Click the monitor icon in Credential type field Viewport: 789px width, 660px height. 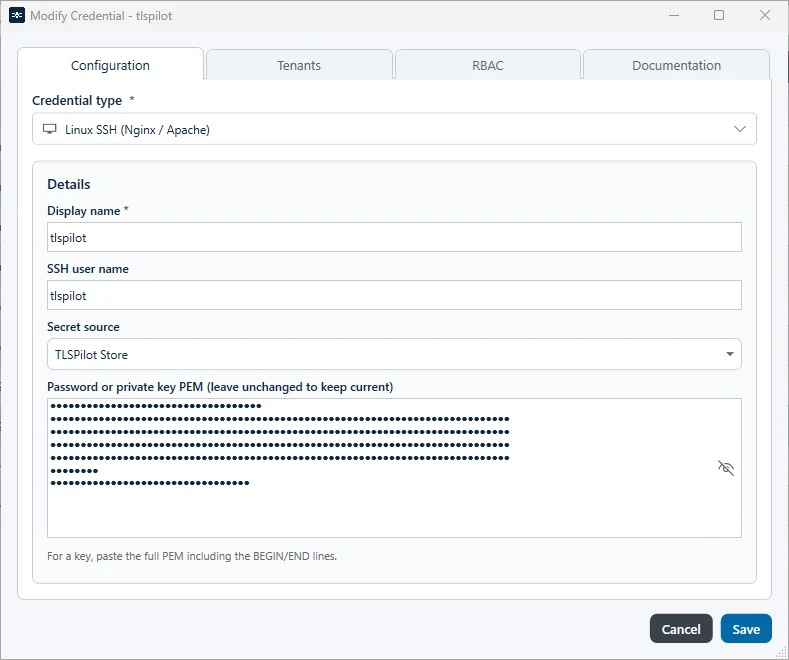(x=49, y=129)
